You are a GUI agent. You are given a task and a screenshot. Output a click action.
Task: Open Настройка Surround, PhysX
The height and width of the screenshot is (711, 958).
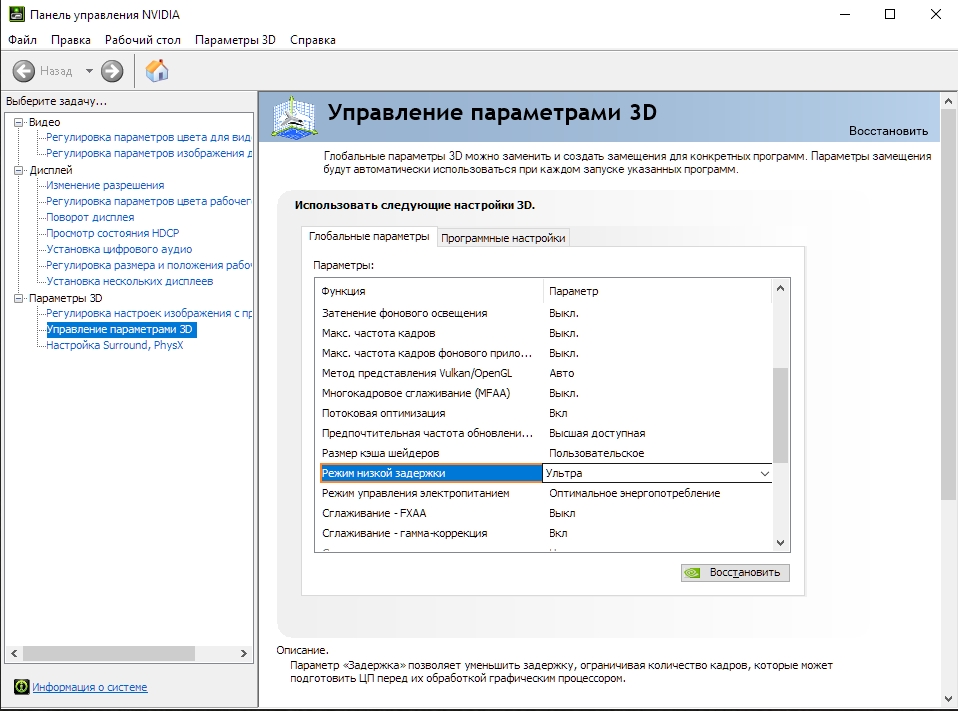[x=115, y=345]
